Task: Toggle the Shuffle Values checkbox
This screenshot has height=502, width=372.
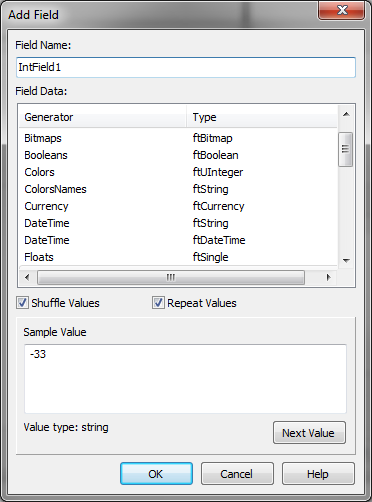Action: pyautogui.click(x=23, y=303)
